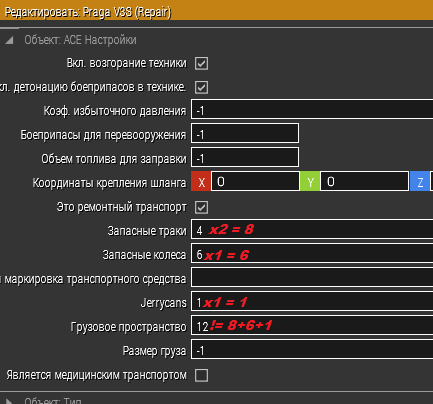Click the Запасные колеса label text
Viewport: 433px width, 404px height.
pos(144,255)
